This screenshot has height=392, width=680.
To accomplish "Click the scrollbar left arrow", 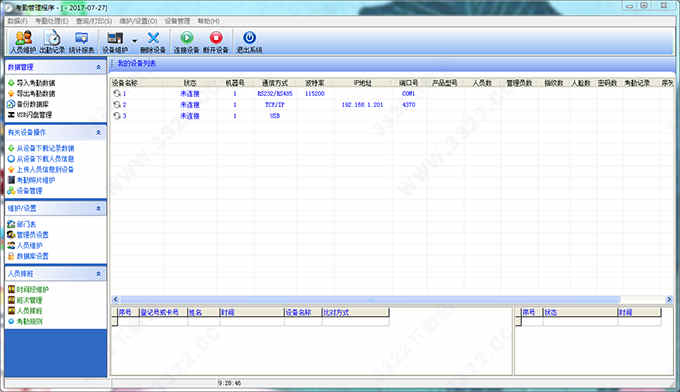I will pos(115,300).
